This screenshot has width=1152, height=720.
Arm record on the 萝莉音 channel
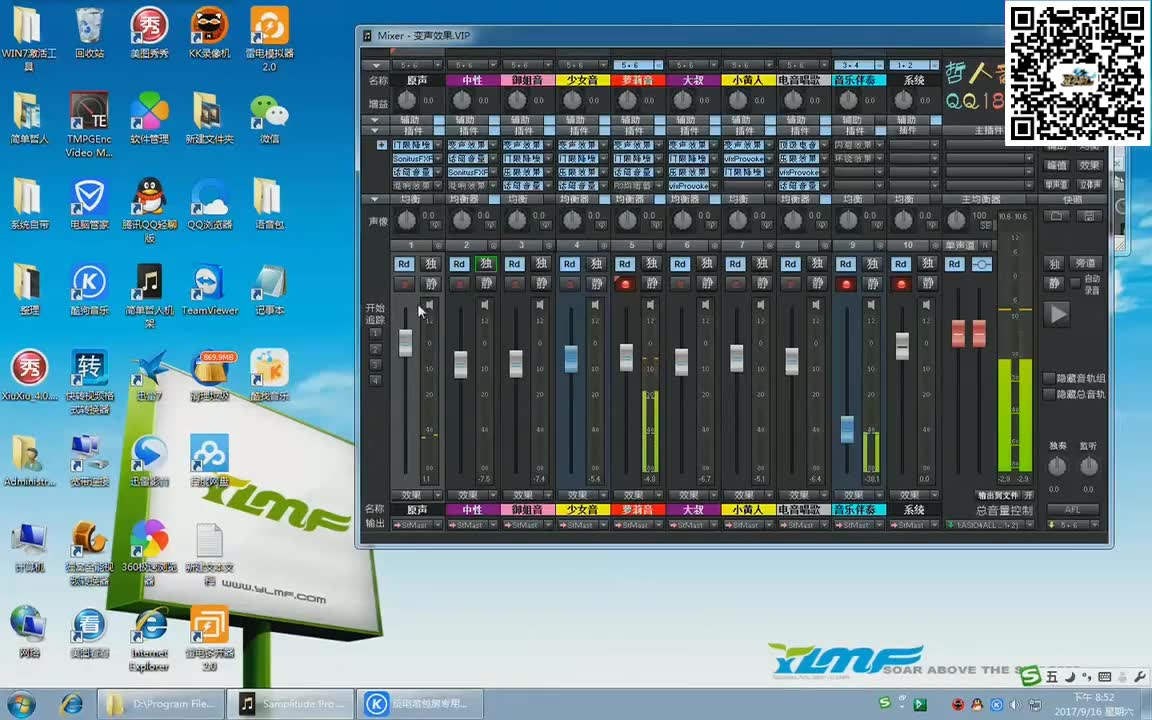pos(625,284)
